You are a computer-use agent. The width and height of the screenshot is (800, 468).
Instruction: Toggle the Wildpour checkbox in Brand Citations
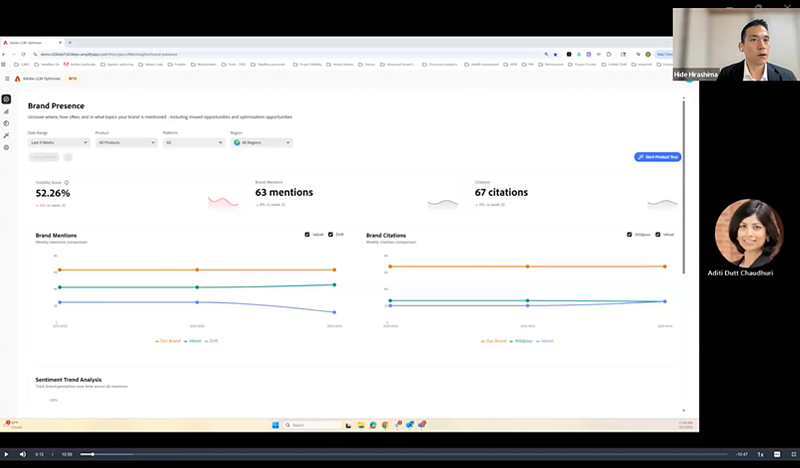pyautogui.click(x=630, y=234)
